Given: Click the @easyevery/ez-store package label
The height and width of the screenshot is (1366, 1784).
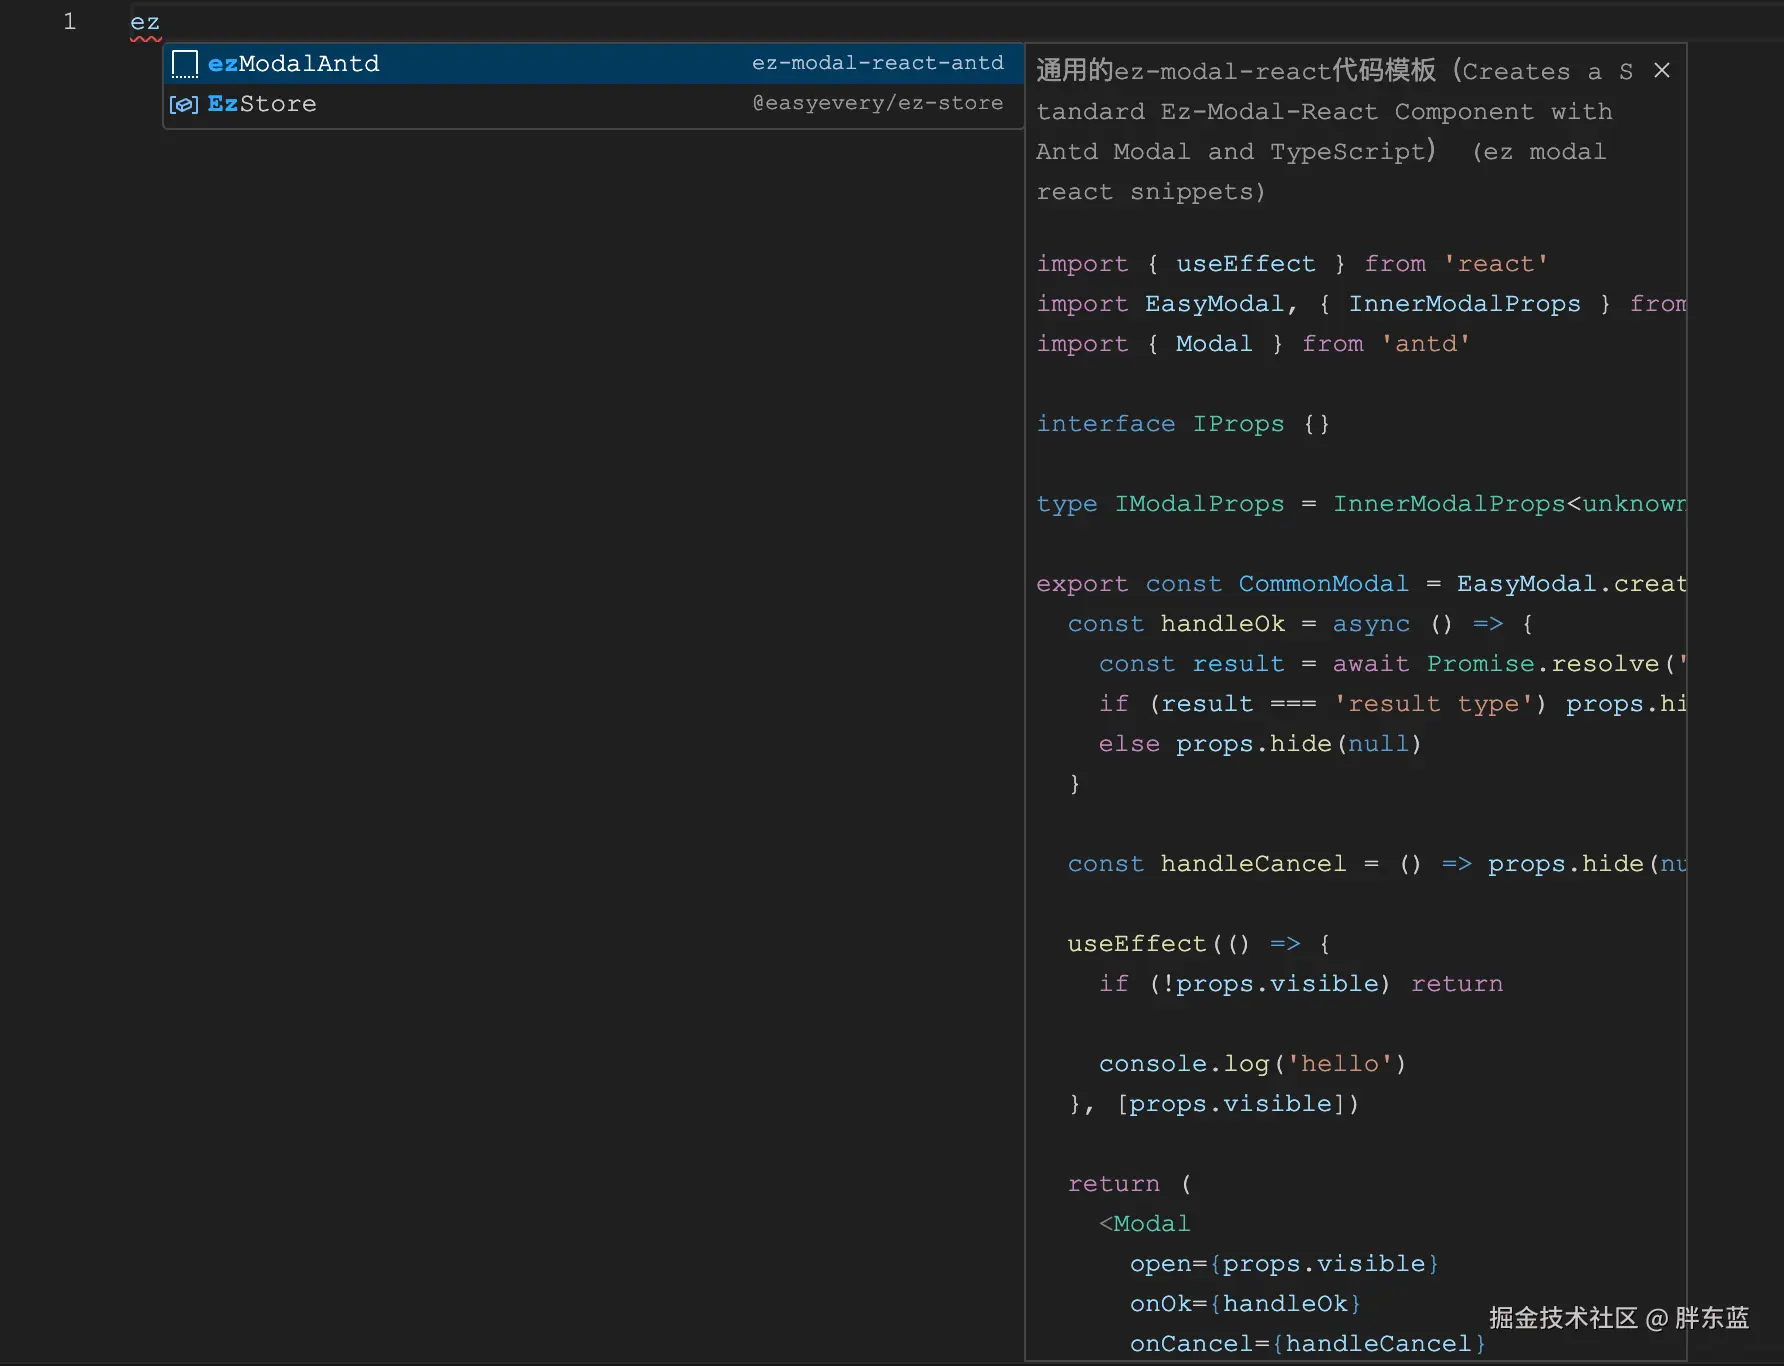Looking at the screenshot, I should [x=877, y=103].
